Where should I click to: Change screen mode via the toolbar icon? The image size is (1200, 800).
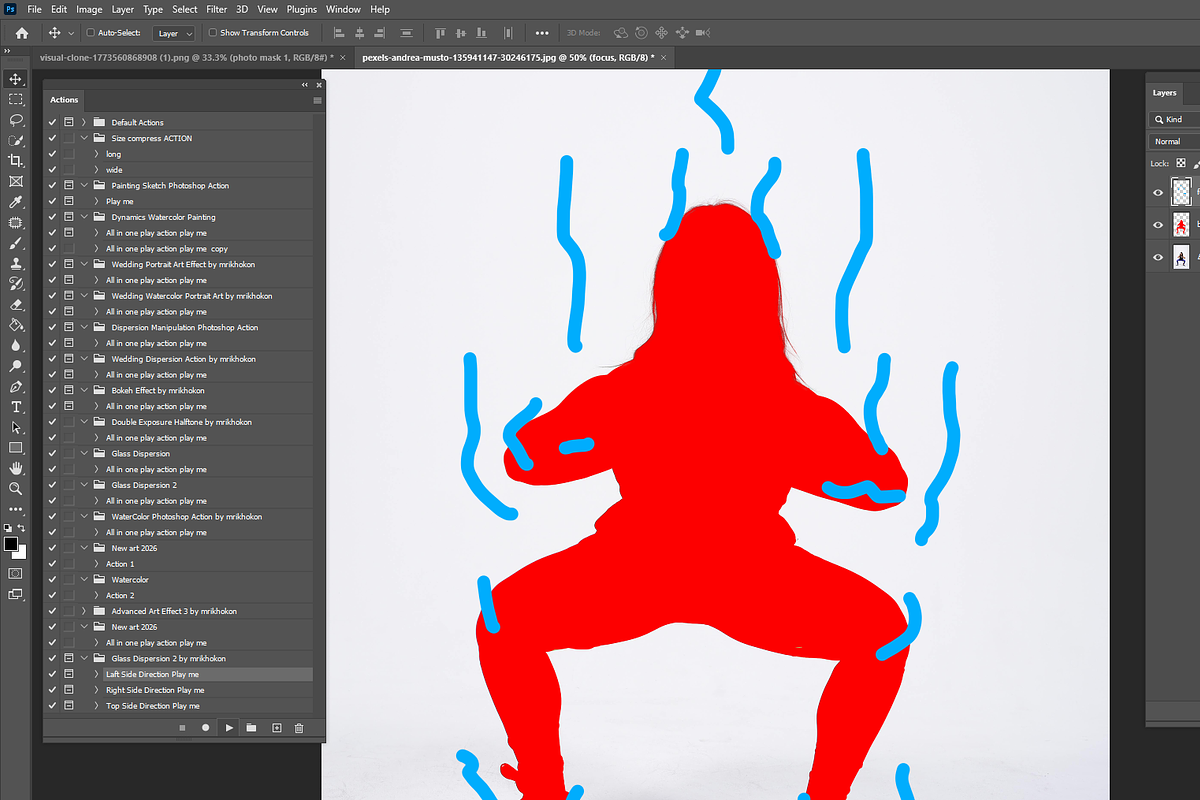tap(15, 594)
